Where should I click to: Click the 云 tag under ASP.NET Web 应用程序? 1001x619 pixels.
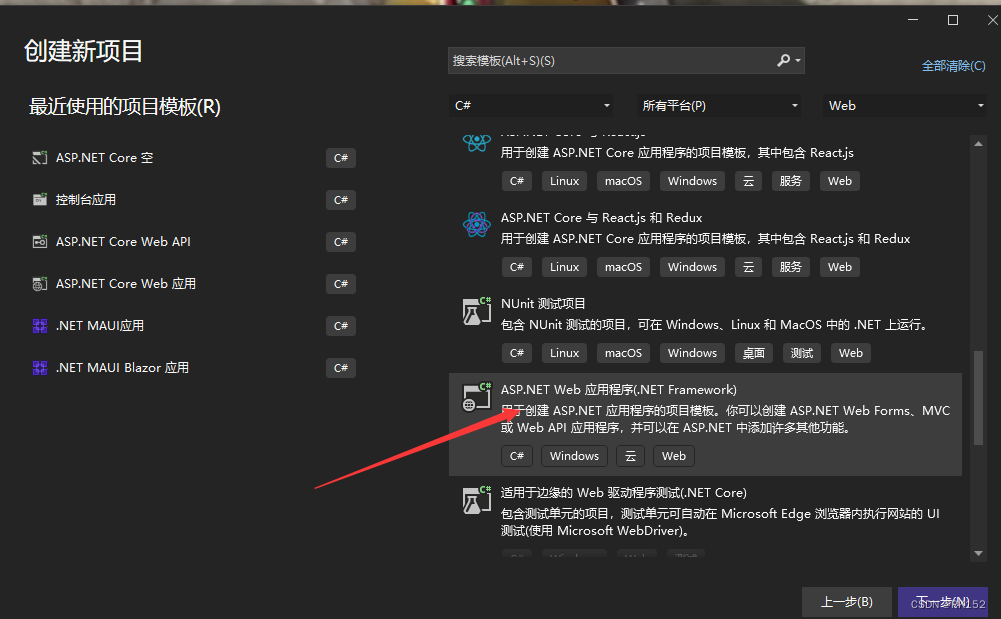(x=630, y=456)
